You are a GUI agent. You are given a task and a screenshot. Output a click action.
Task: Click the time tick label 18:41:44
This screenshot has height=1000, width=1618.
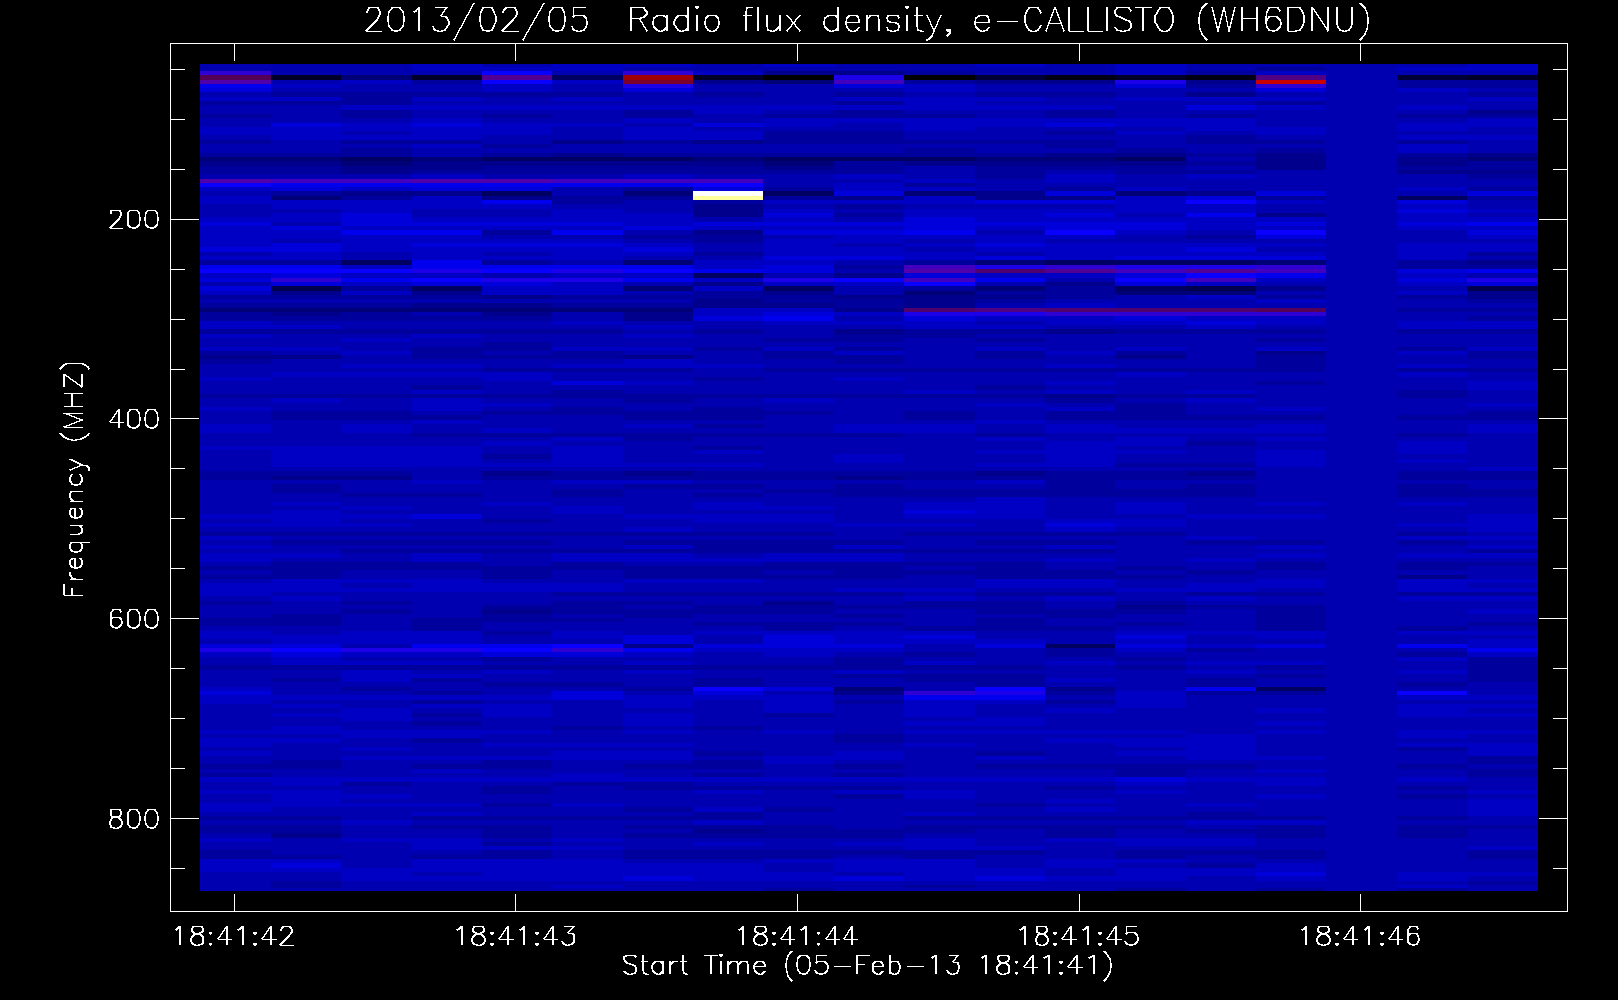(x=797, y=937)
